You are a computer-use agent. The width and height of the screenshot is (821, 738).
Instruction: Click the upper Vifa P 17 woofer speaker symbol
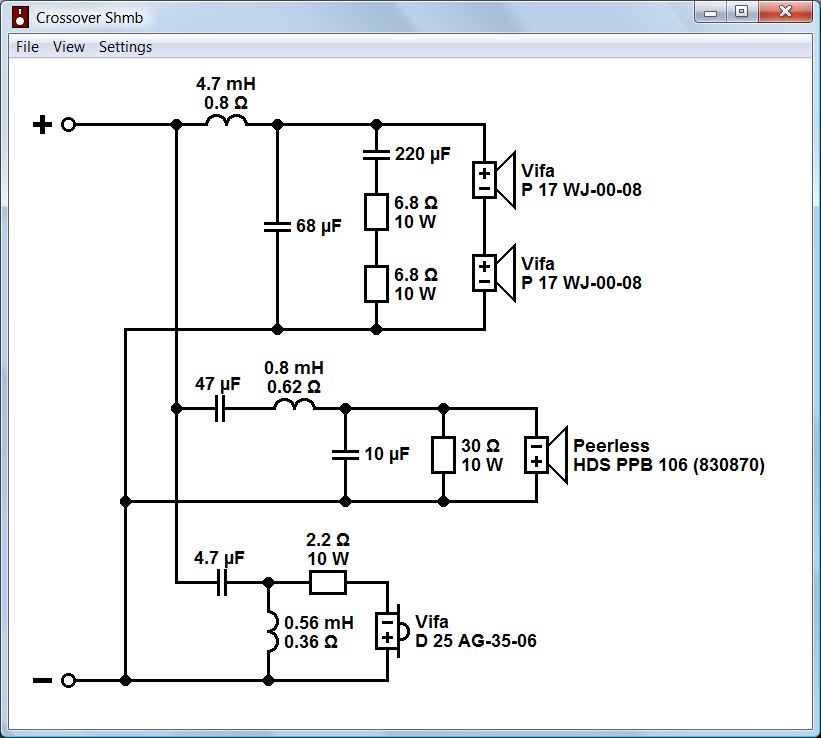tap(495, 180)
